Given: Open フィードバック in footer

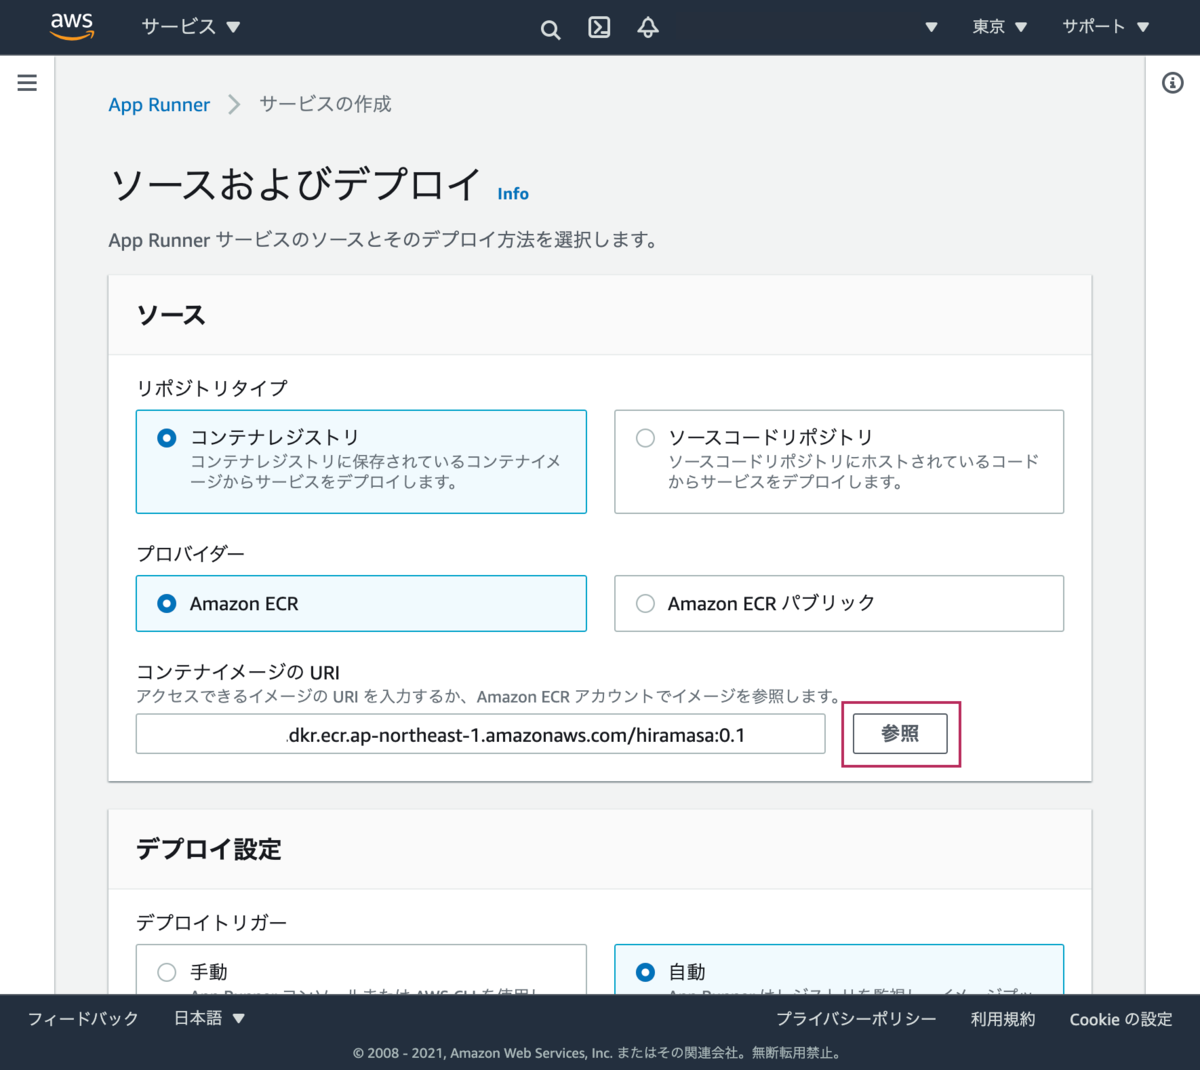Looking at the screenshot, I should coord(83,1019).
